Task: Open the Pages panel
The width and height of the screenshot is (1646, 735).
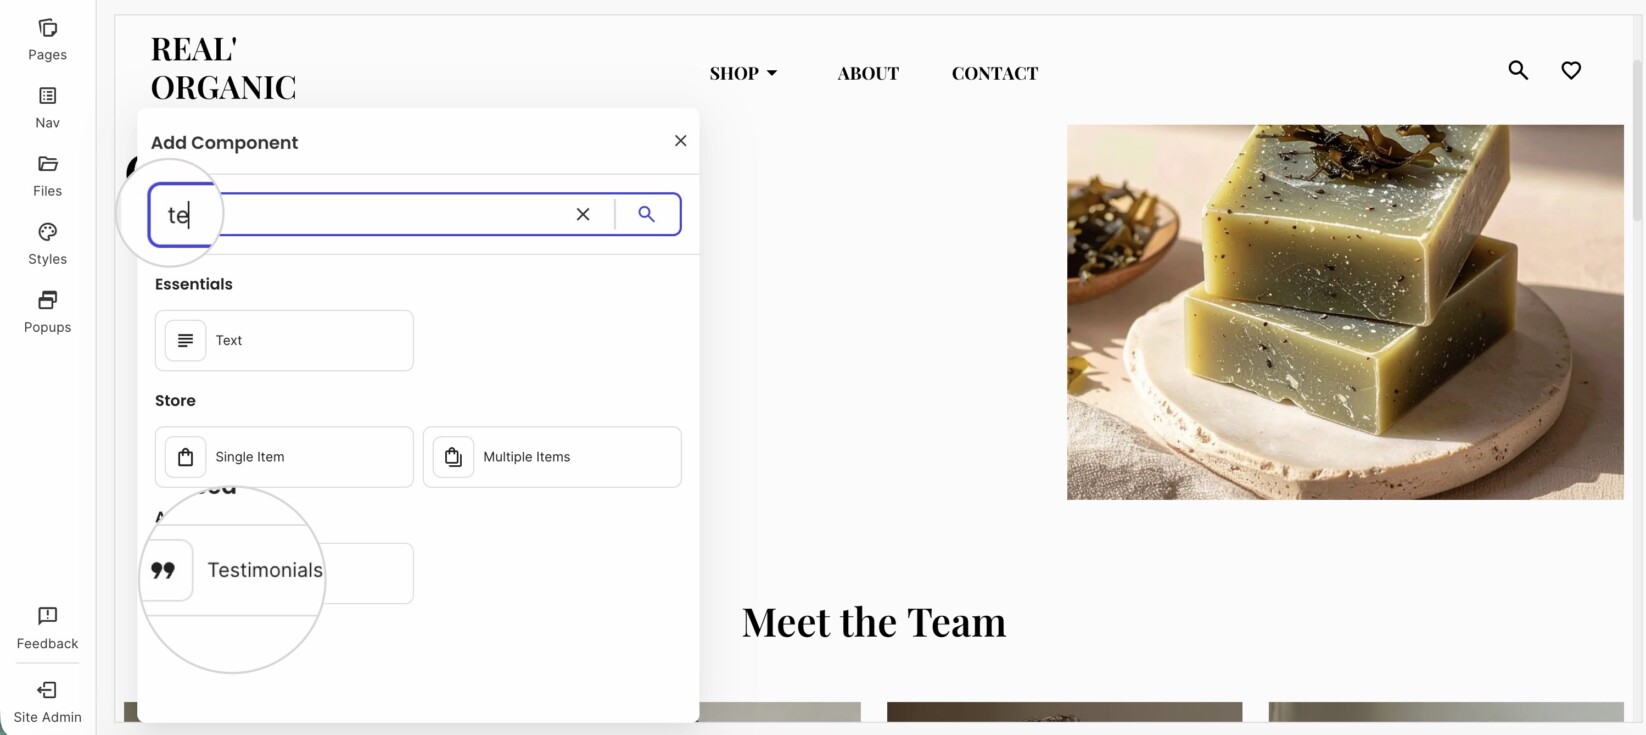Action: coord(47,40)
